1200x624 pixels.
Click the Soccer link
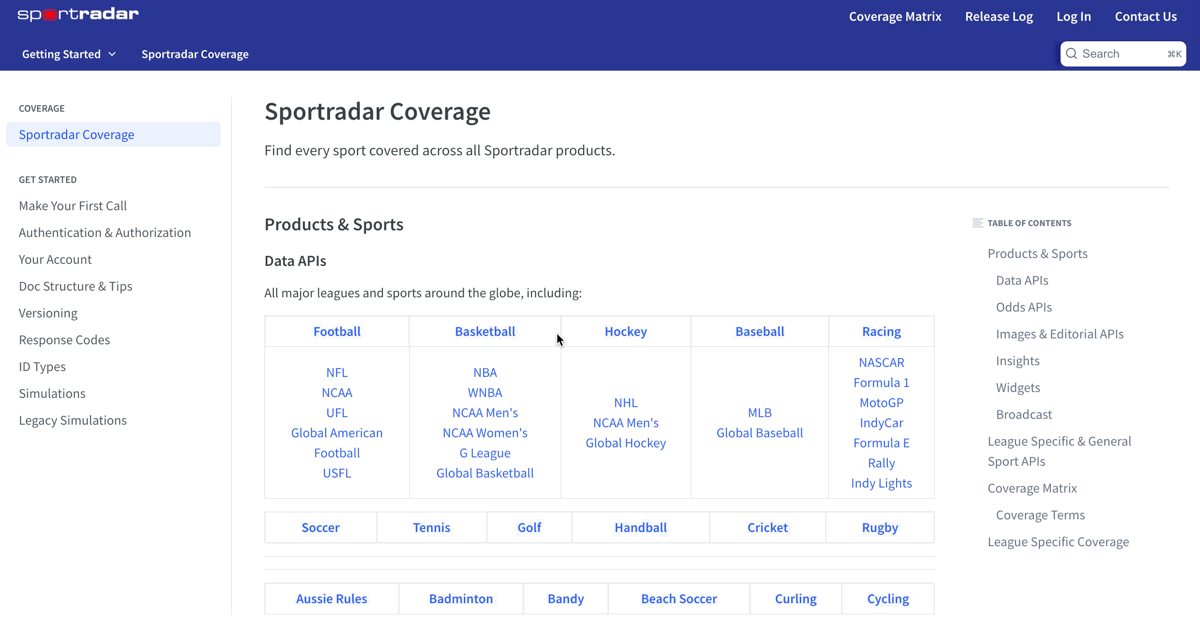tap(321, 527)
